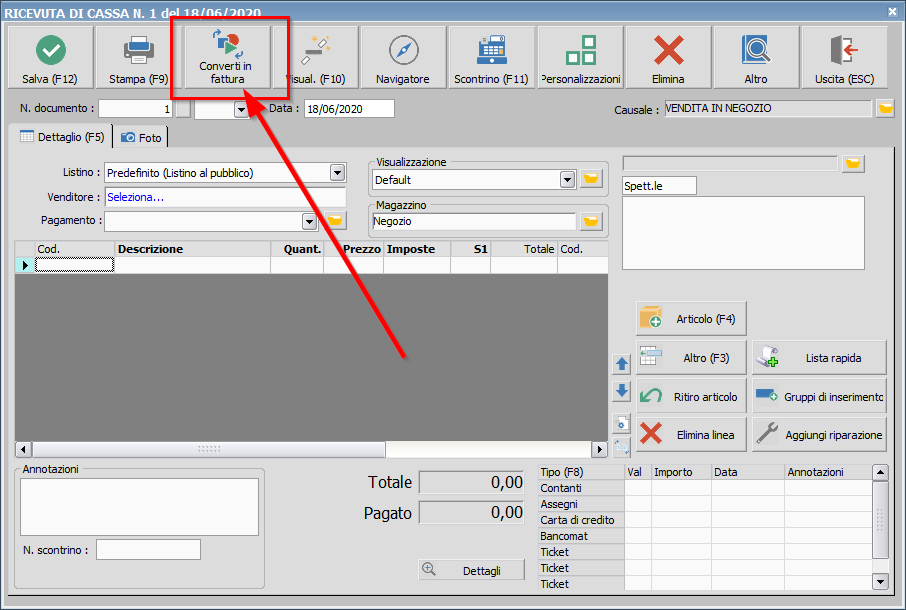Click the Venditore Seleziona... field
The width and height of the screenshot is (906, 610).
point(225,197)
